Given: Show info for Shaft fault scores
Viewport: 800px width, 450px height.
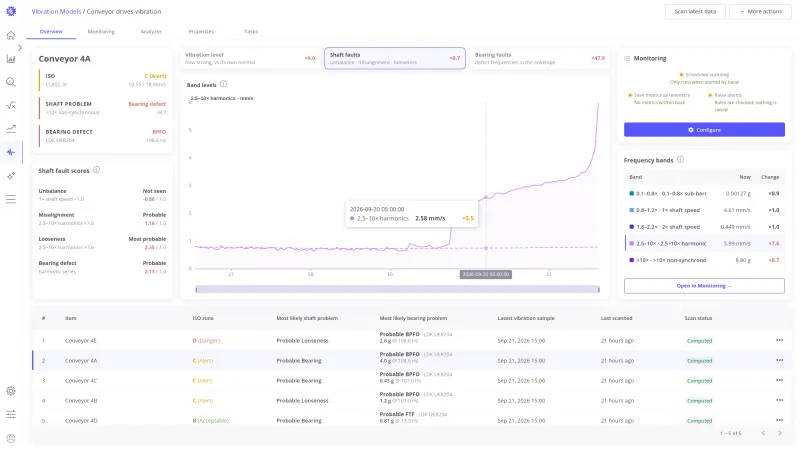Looking at the screenshot, I should 96,170.
